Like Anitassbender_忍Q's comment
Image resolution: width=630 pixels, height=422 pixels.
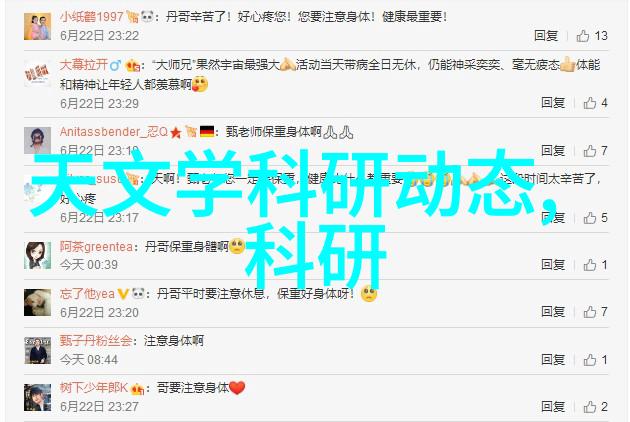(x=589, y=151)
